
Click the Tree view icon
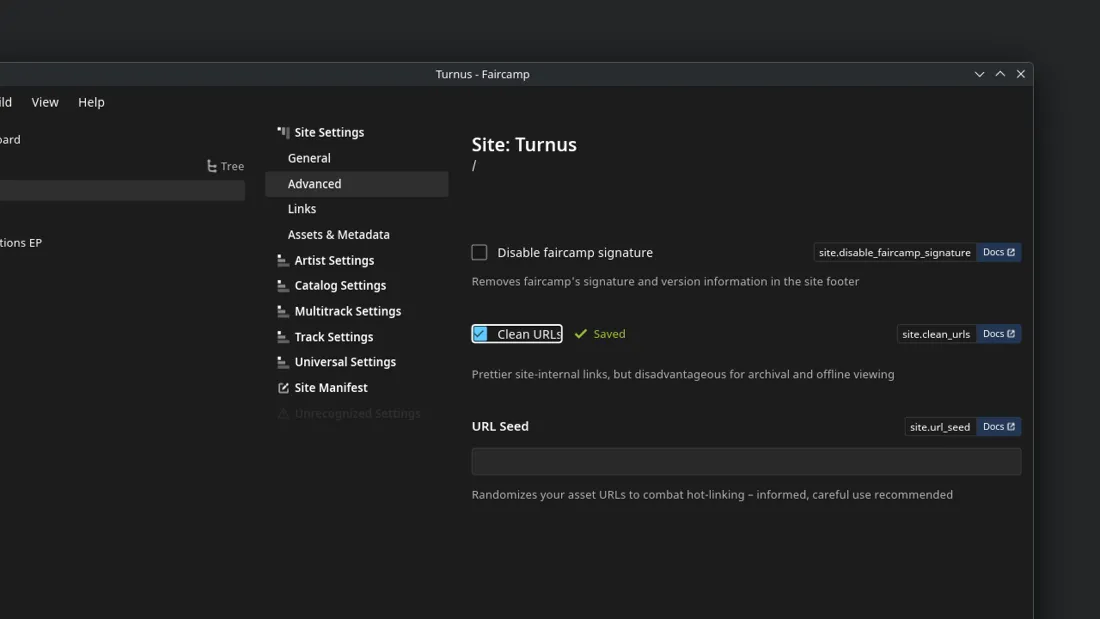212,166
